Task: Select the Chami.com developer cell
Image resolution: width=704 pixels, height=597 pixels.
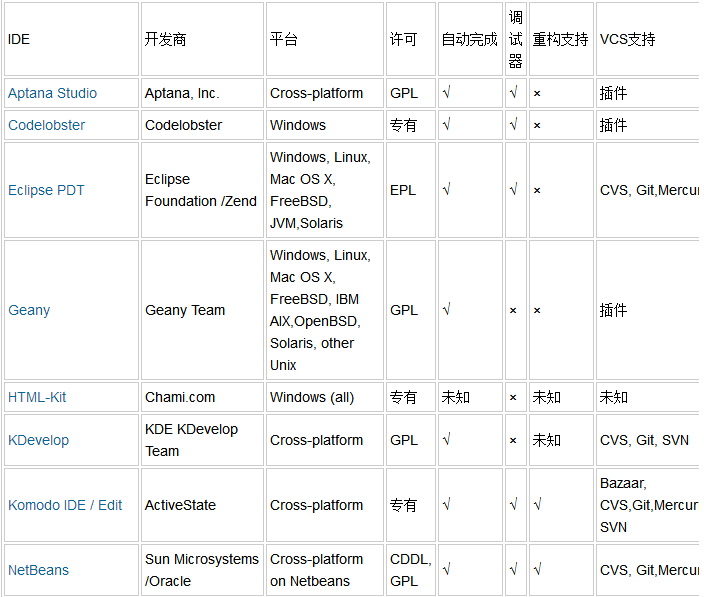Action: pos(180,397)
